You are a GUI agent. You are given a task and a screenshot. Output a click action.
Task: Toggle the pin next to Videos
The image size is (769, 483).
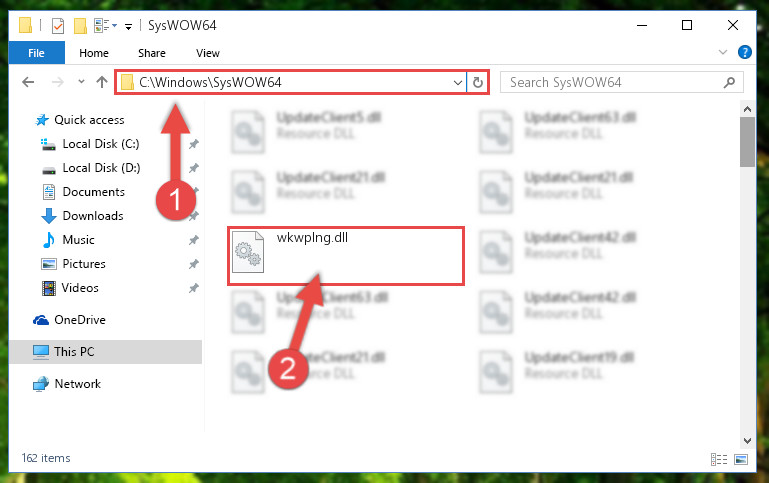(194, 288)
